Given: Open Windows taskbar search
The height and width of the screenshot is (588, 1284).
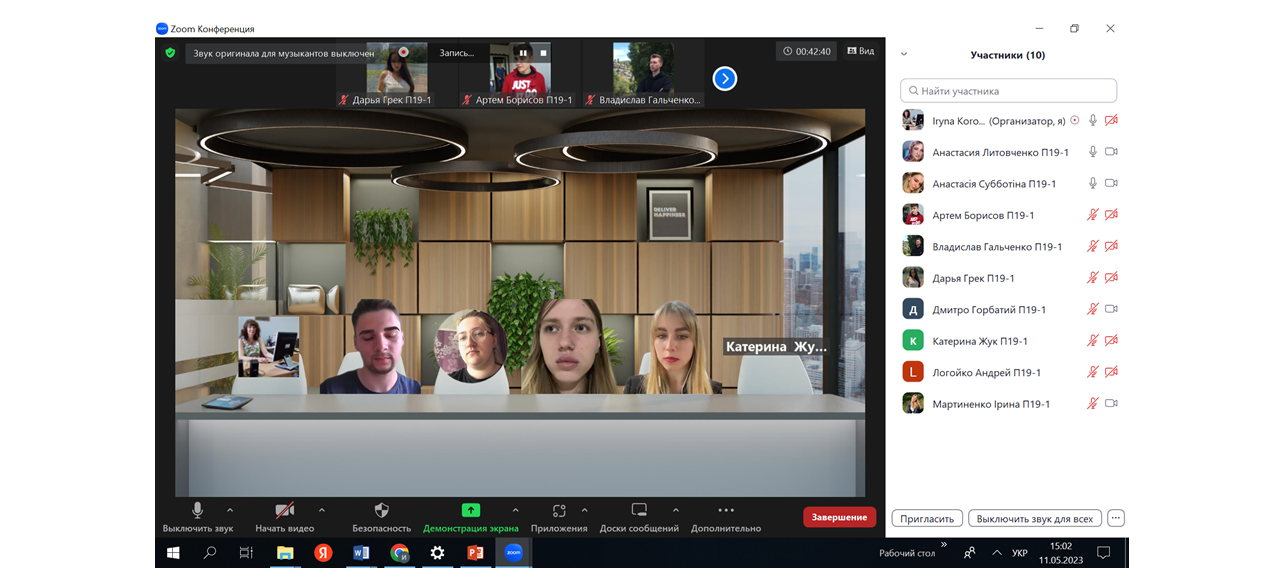Looking at the screenshot, I should [x=210, y=552].
